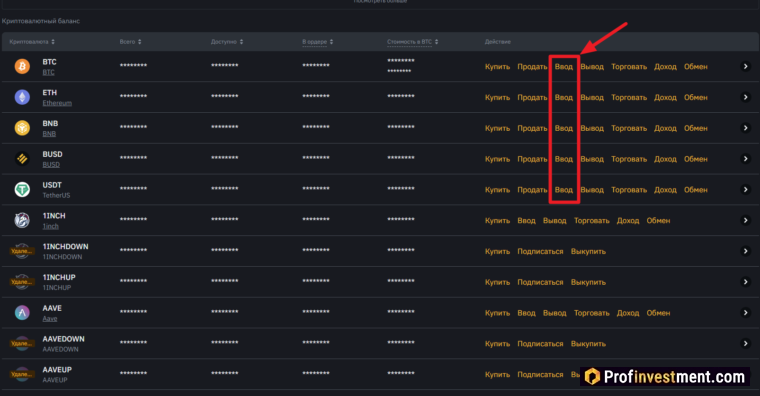Open the 1inch coin name link

coord(50,226)
